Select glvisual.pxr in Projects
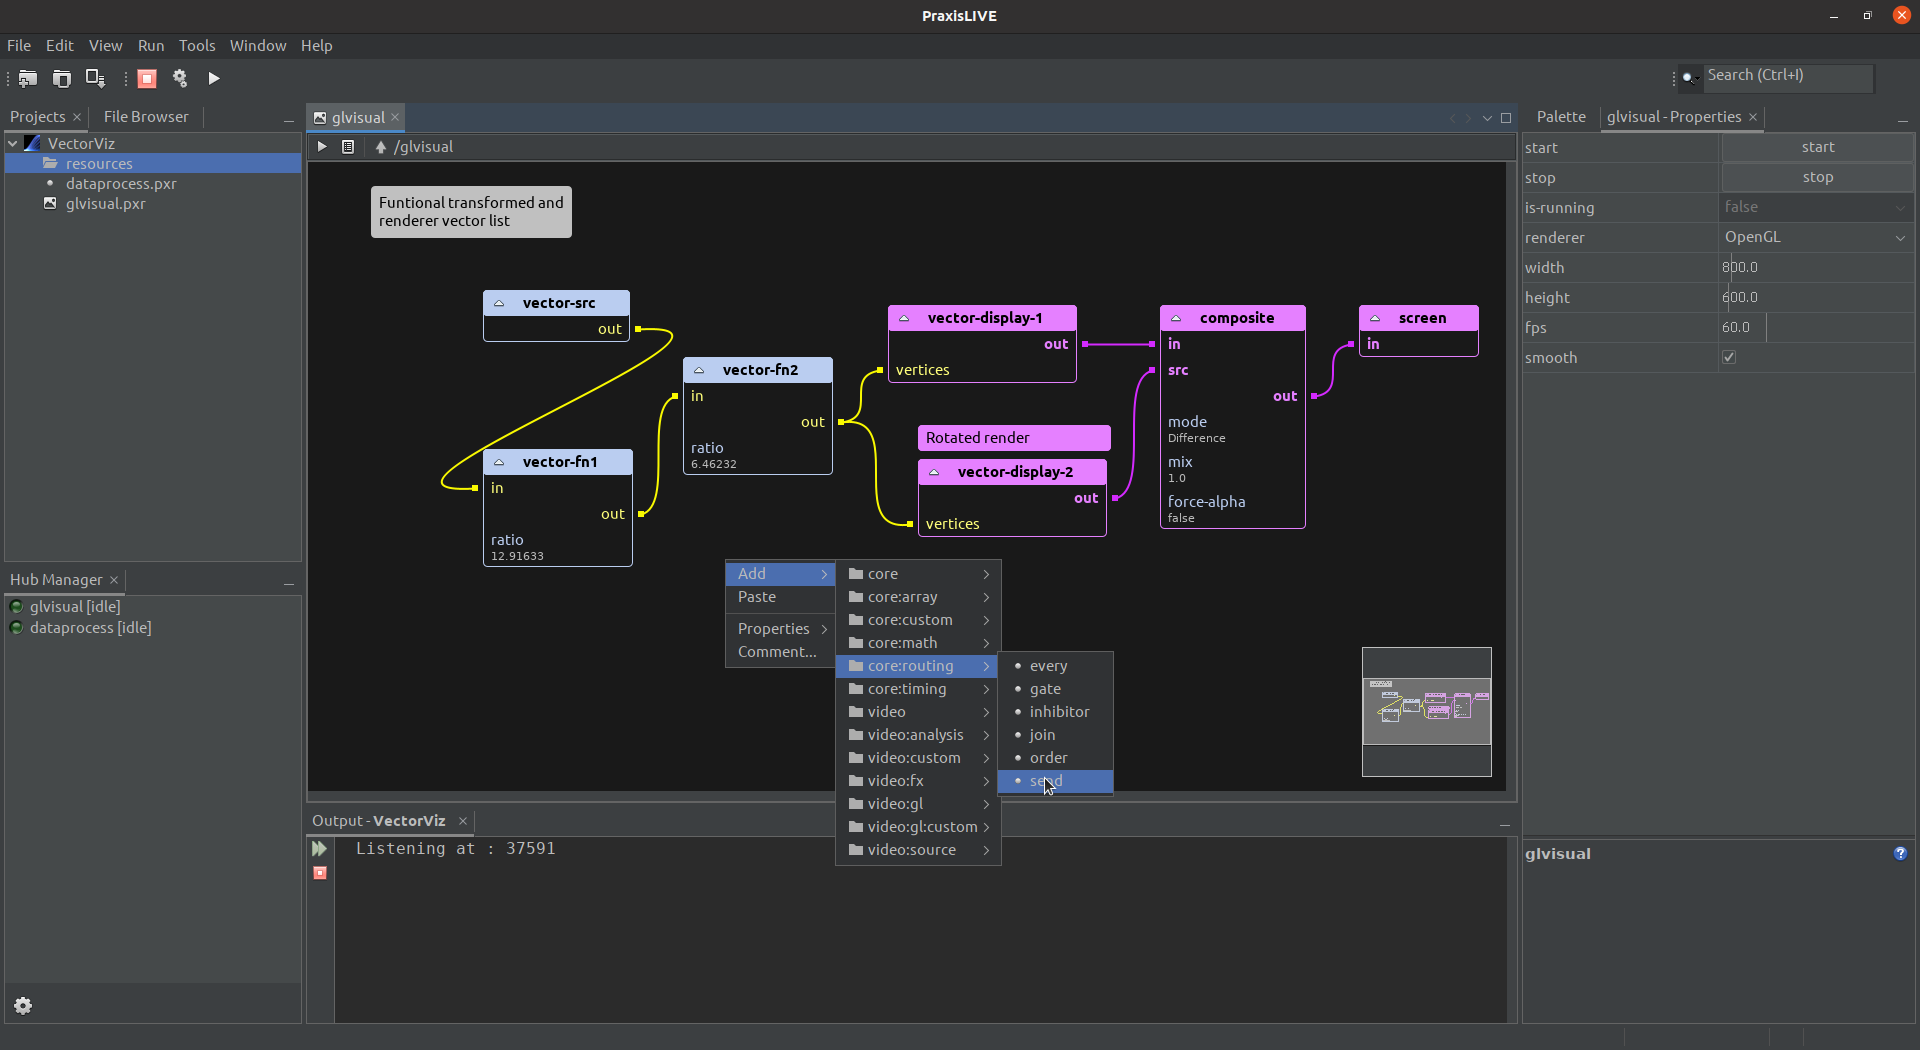Viewport: 1920px width, 1050px height. [x=105, y=204]
